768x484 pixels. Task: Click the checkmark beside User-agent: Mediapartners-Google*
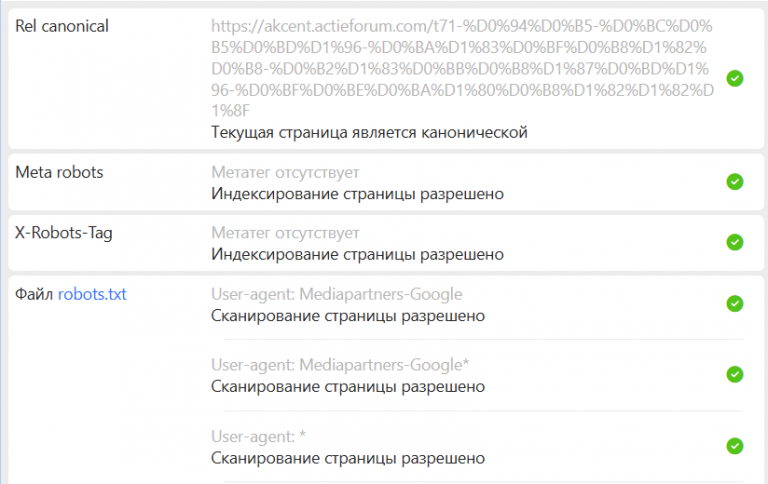(x=735, y=375)
